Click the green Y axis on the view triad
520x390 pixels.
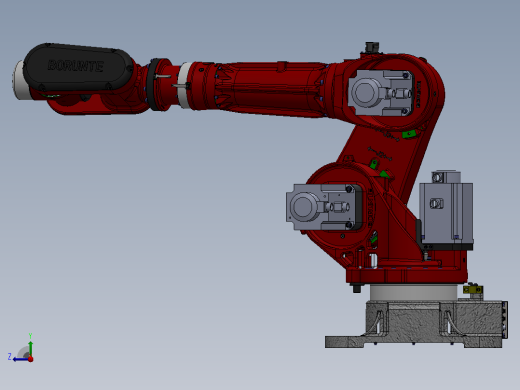(x=30, y=348)
